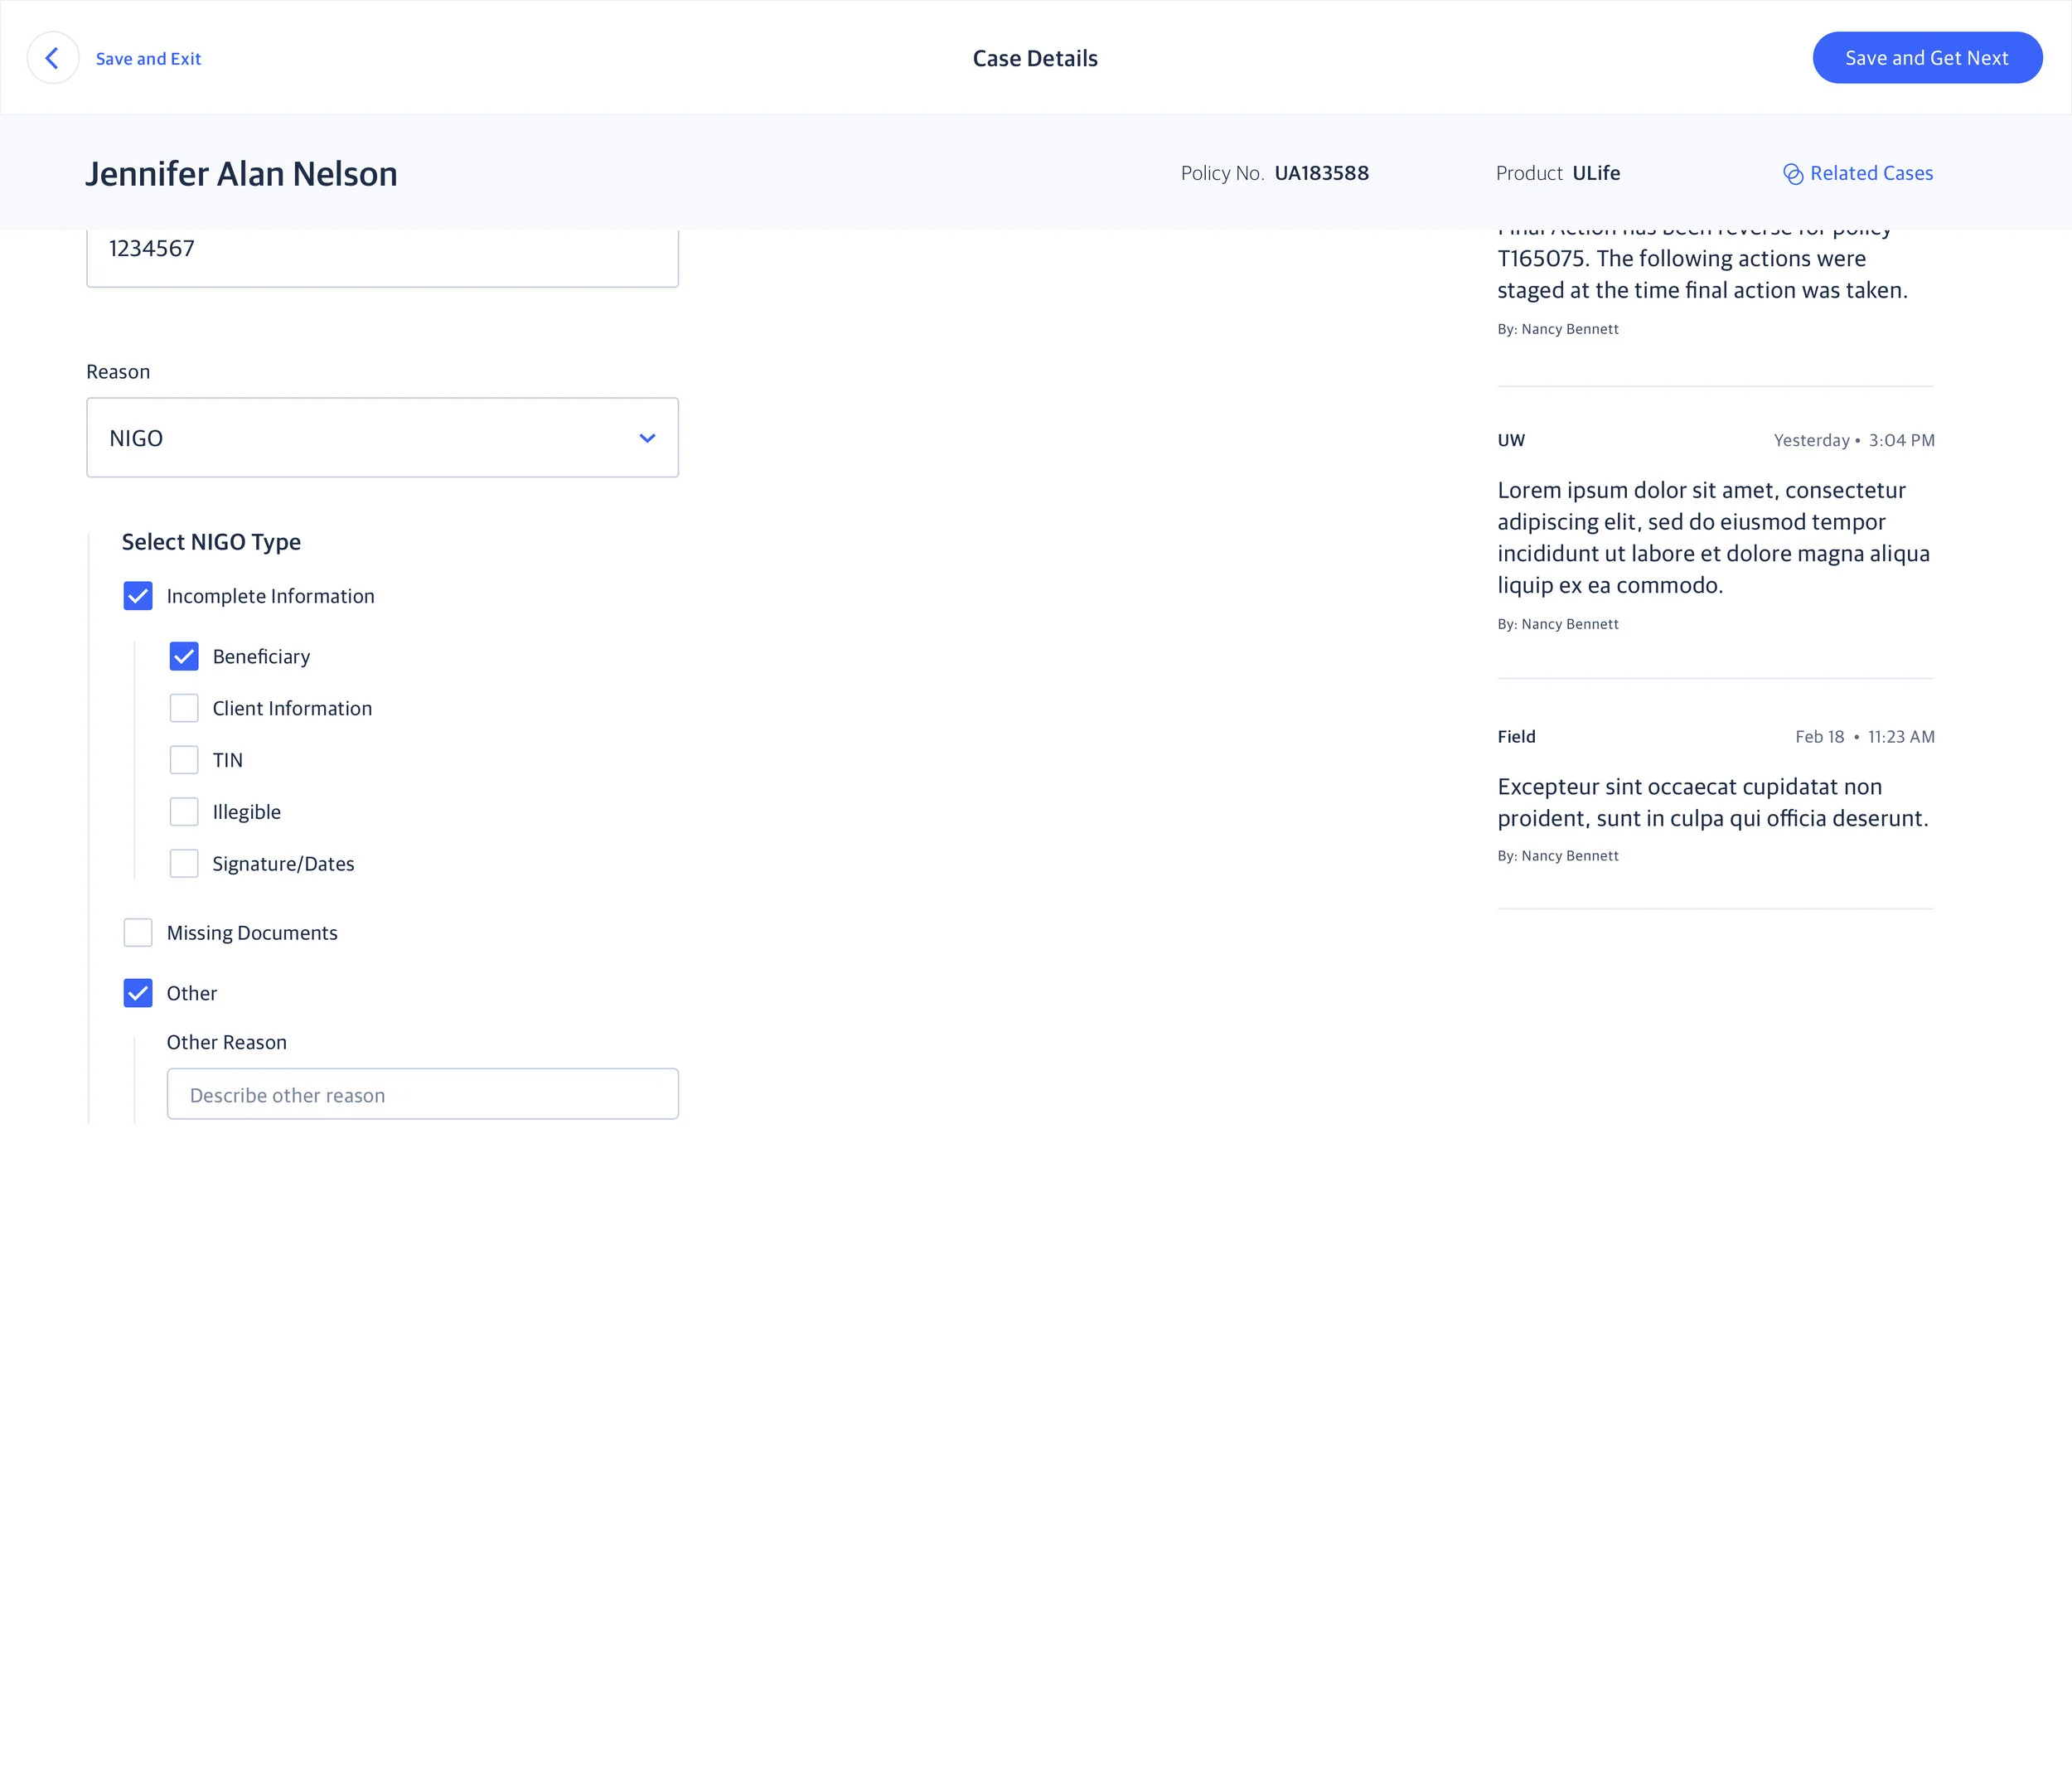
Task: Uncheck Incomplete Information checkbox
Action: click(138, 596)
